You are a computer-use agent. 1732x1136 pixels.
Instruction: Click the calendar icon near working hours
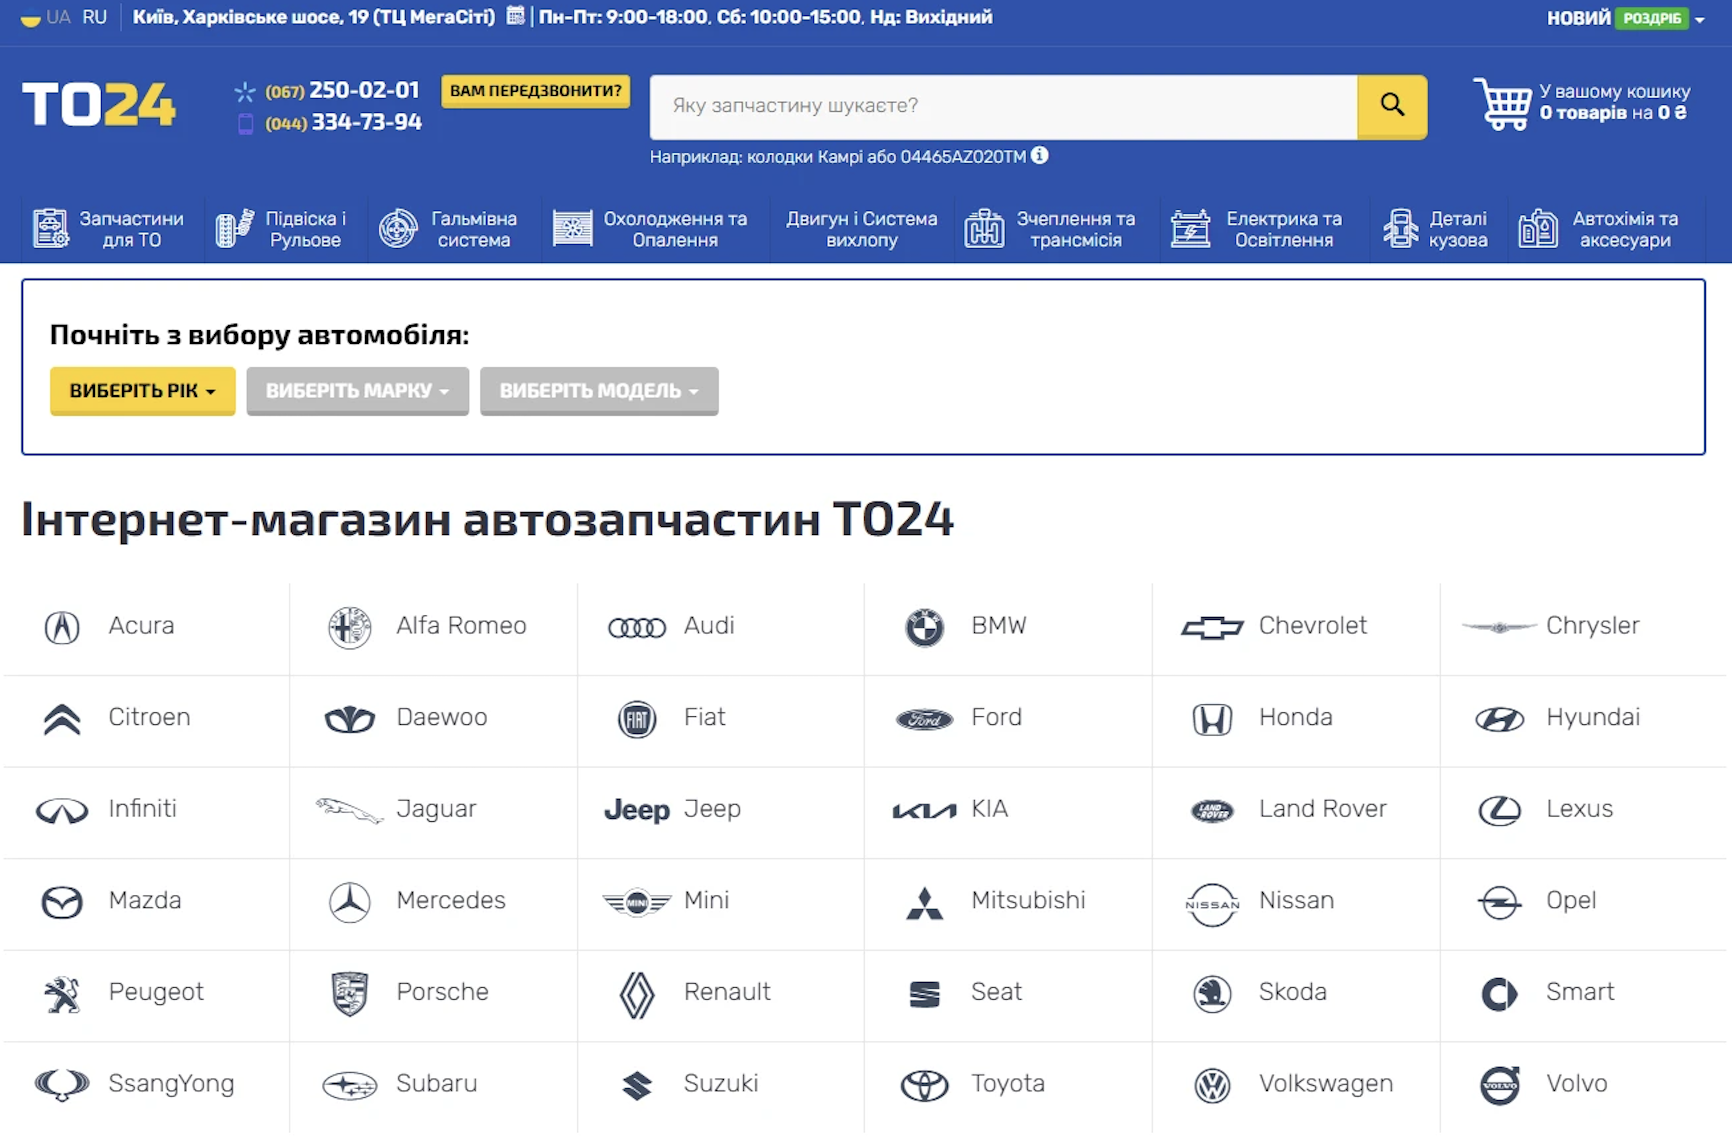pyautogui.click(x=515, y=16)
